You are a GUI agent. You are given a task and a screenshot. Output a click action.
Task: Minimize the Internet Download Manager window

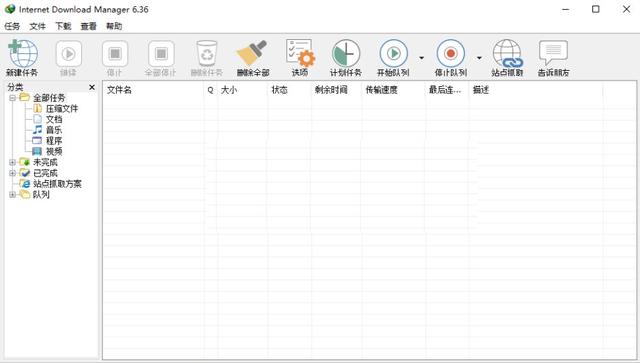565,9
